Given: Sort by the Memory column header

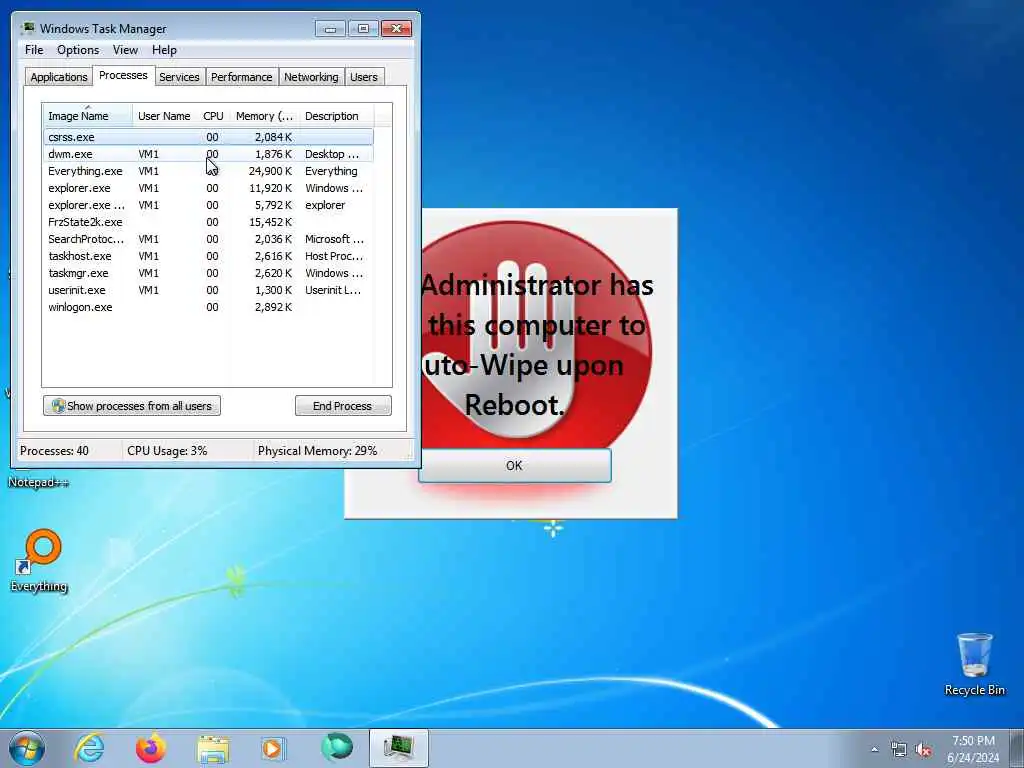Looking at the screenshot, I should pos(264,116).
